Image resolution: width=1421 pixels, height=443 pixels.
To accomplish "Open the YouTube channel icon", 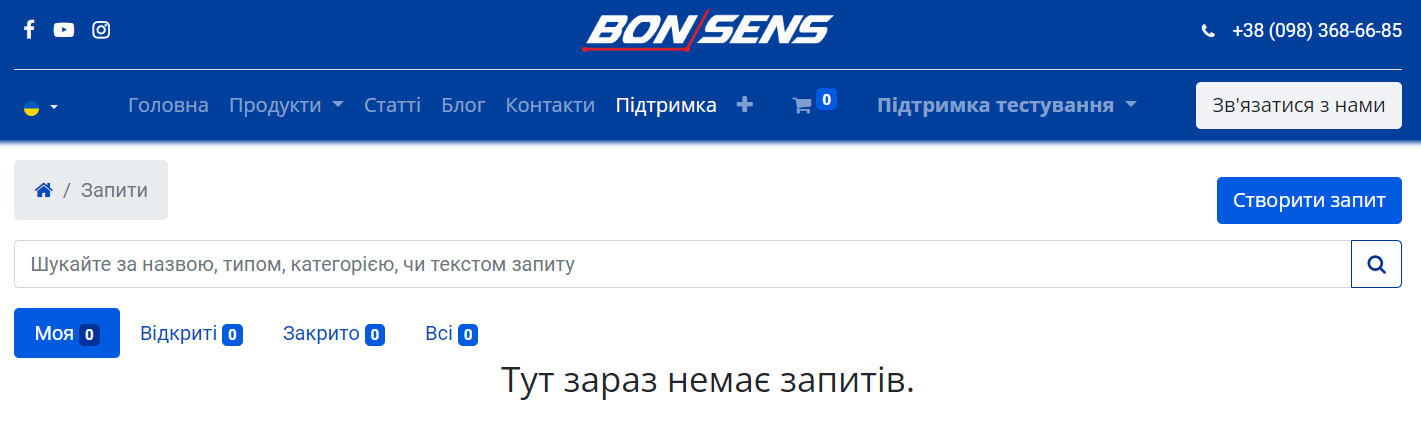I will coord(64,30).
